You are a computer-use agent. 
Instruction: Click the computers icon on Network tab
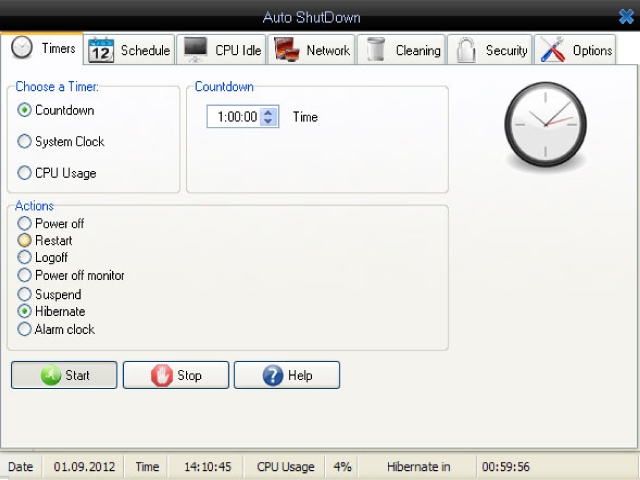tap(287, 49)
